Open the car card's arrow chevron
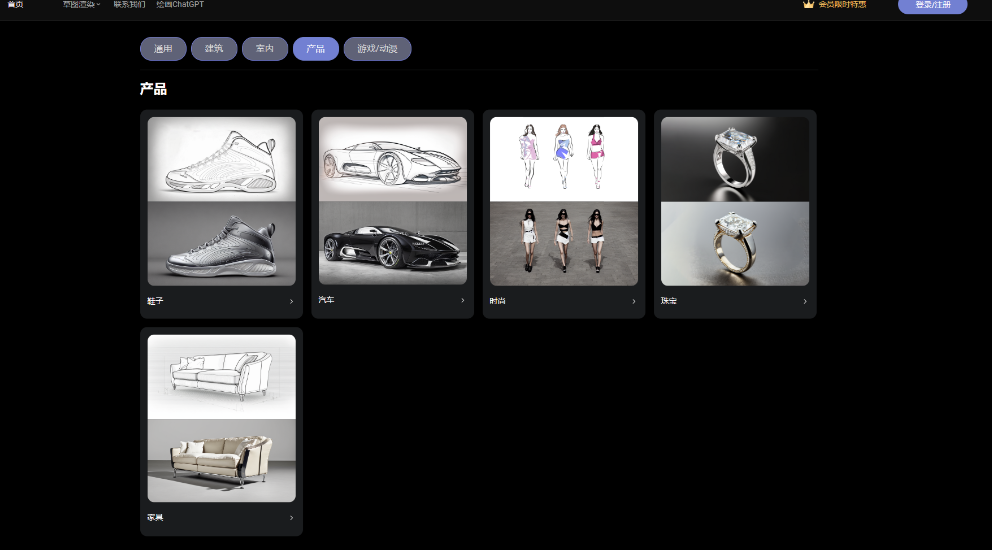The width and height of the screenshot is (992, 550). click(462, 300)
